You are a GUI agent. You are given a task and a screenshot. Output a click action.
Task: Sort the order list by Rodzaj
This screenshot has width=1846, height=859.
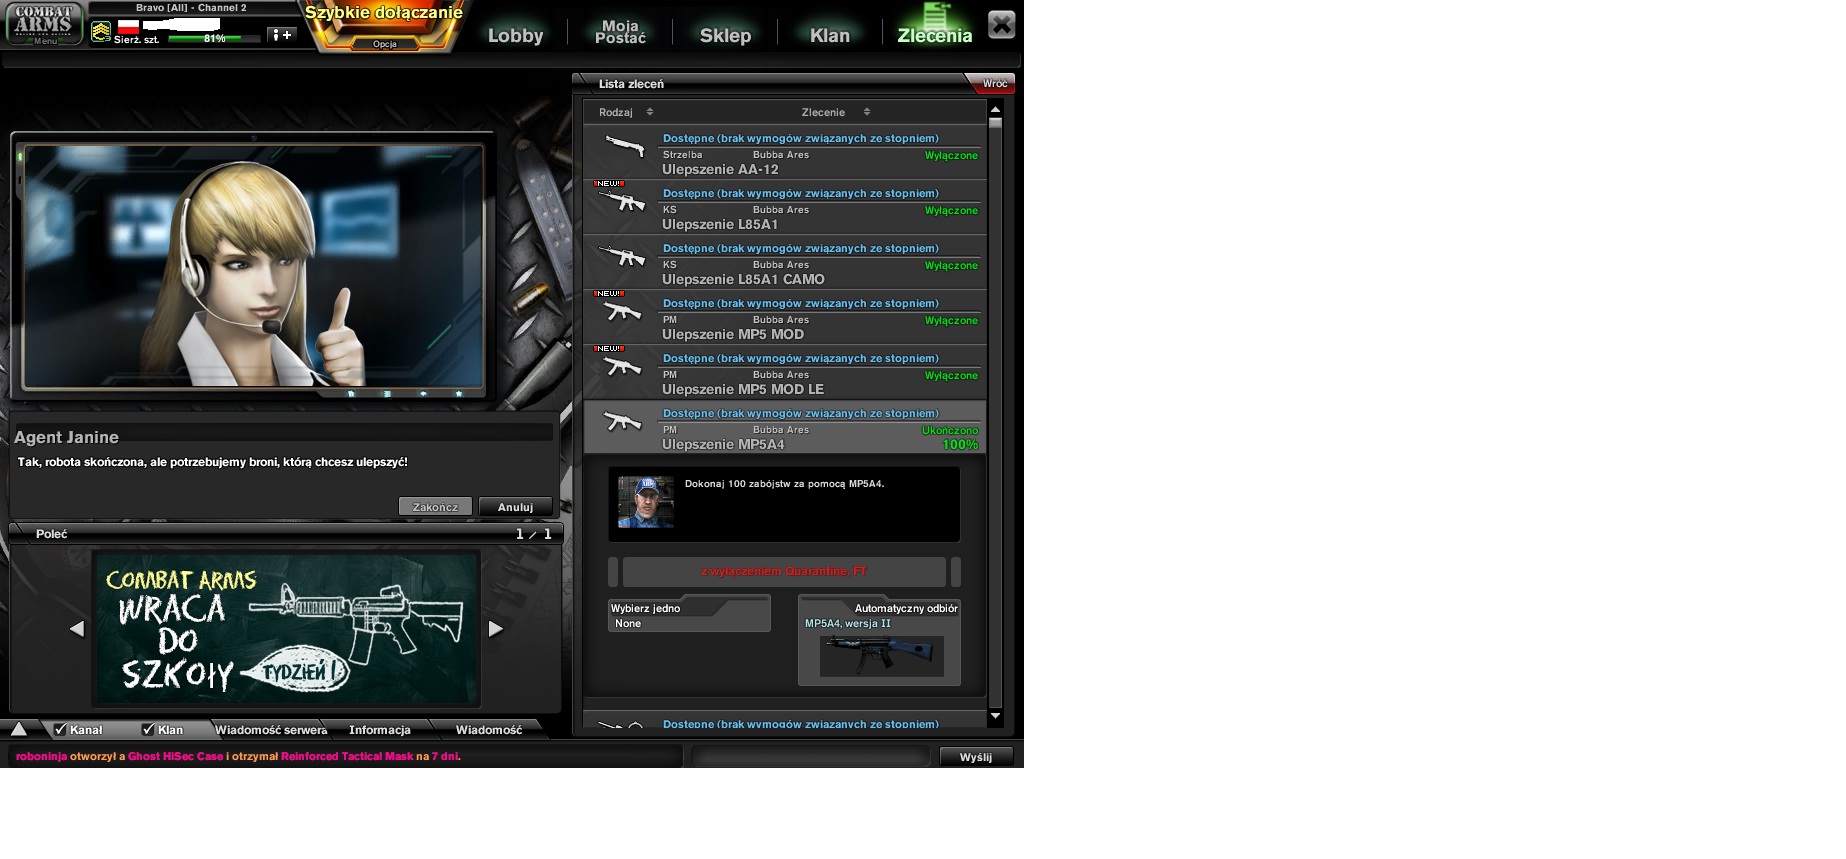coord(625,112)
